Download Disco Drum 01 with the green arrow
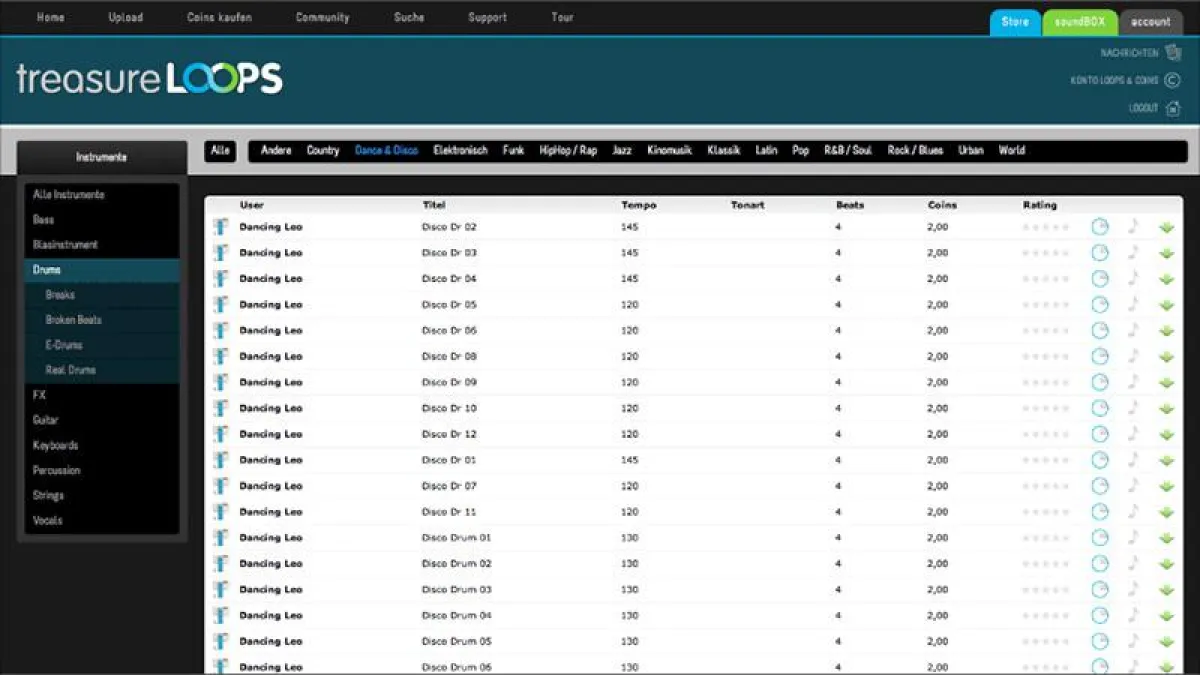This screenshot has height=675, width=1200. (x=1166, y=538)
